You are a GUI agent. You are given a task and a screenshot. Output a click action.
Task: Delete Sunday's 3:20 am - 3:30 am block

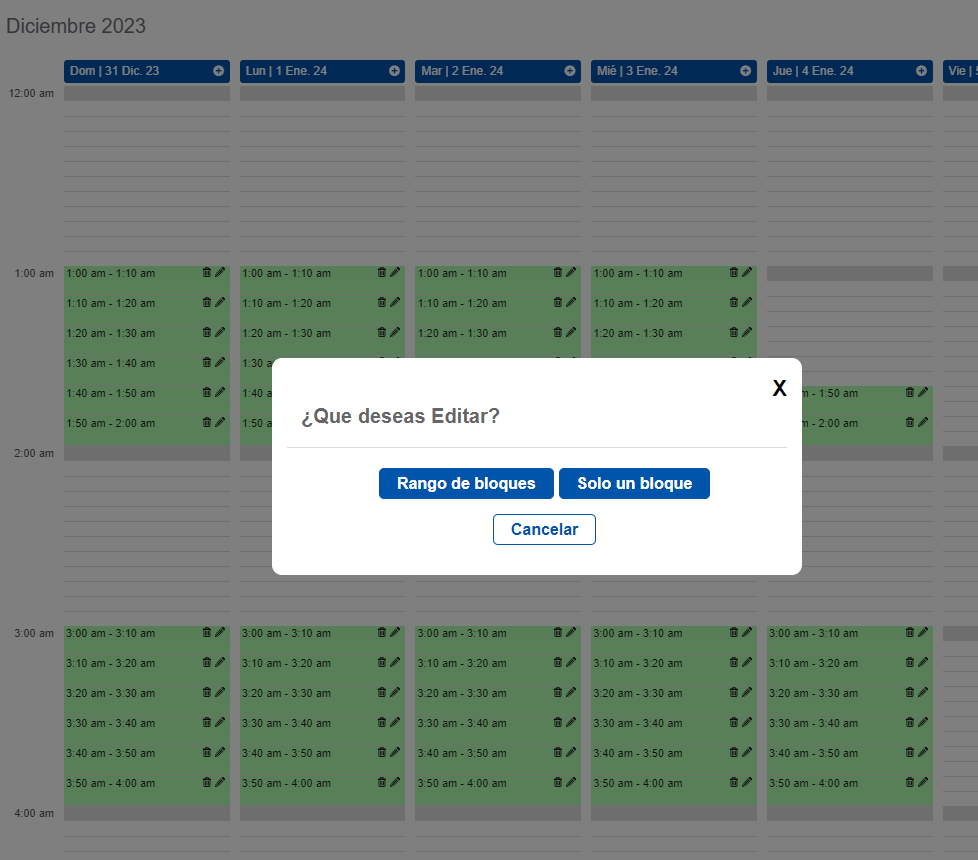pos(206,692)
